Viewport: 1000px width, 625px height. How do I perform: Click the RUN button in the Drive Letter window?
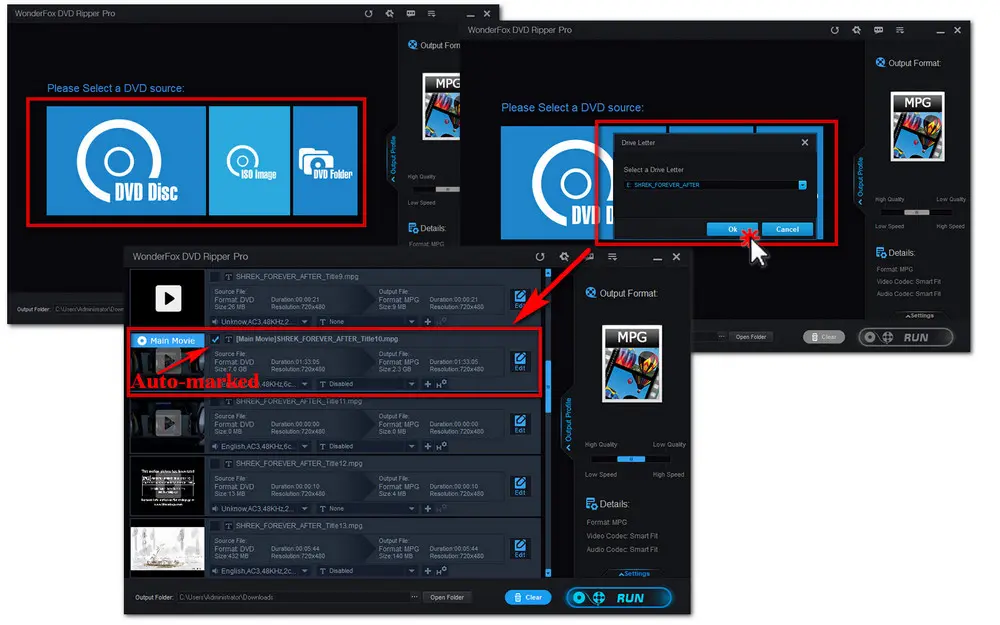point(906,337)
